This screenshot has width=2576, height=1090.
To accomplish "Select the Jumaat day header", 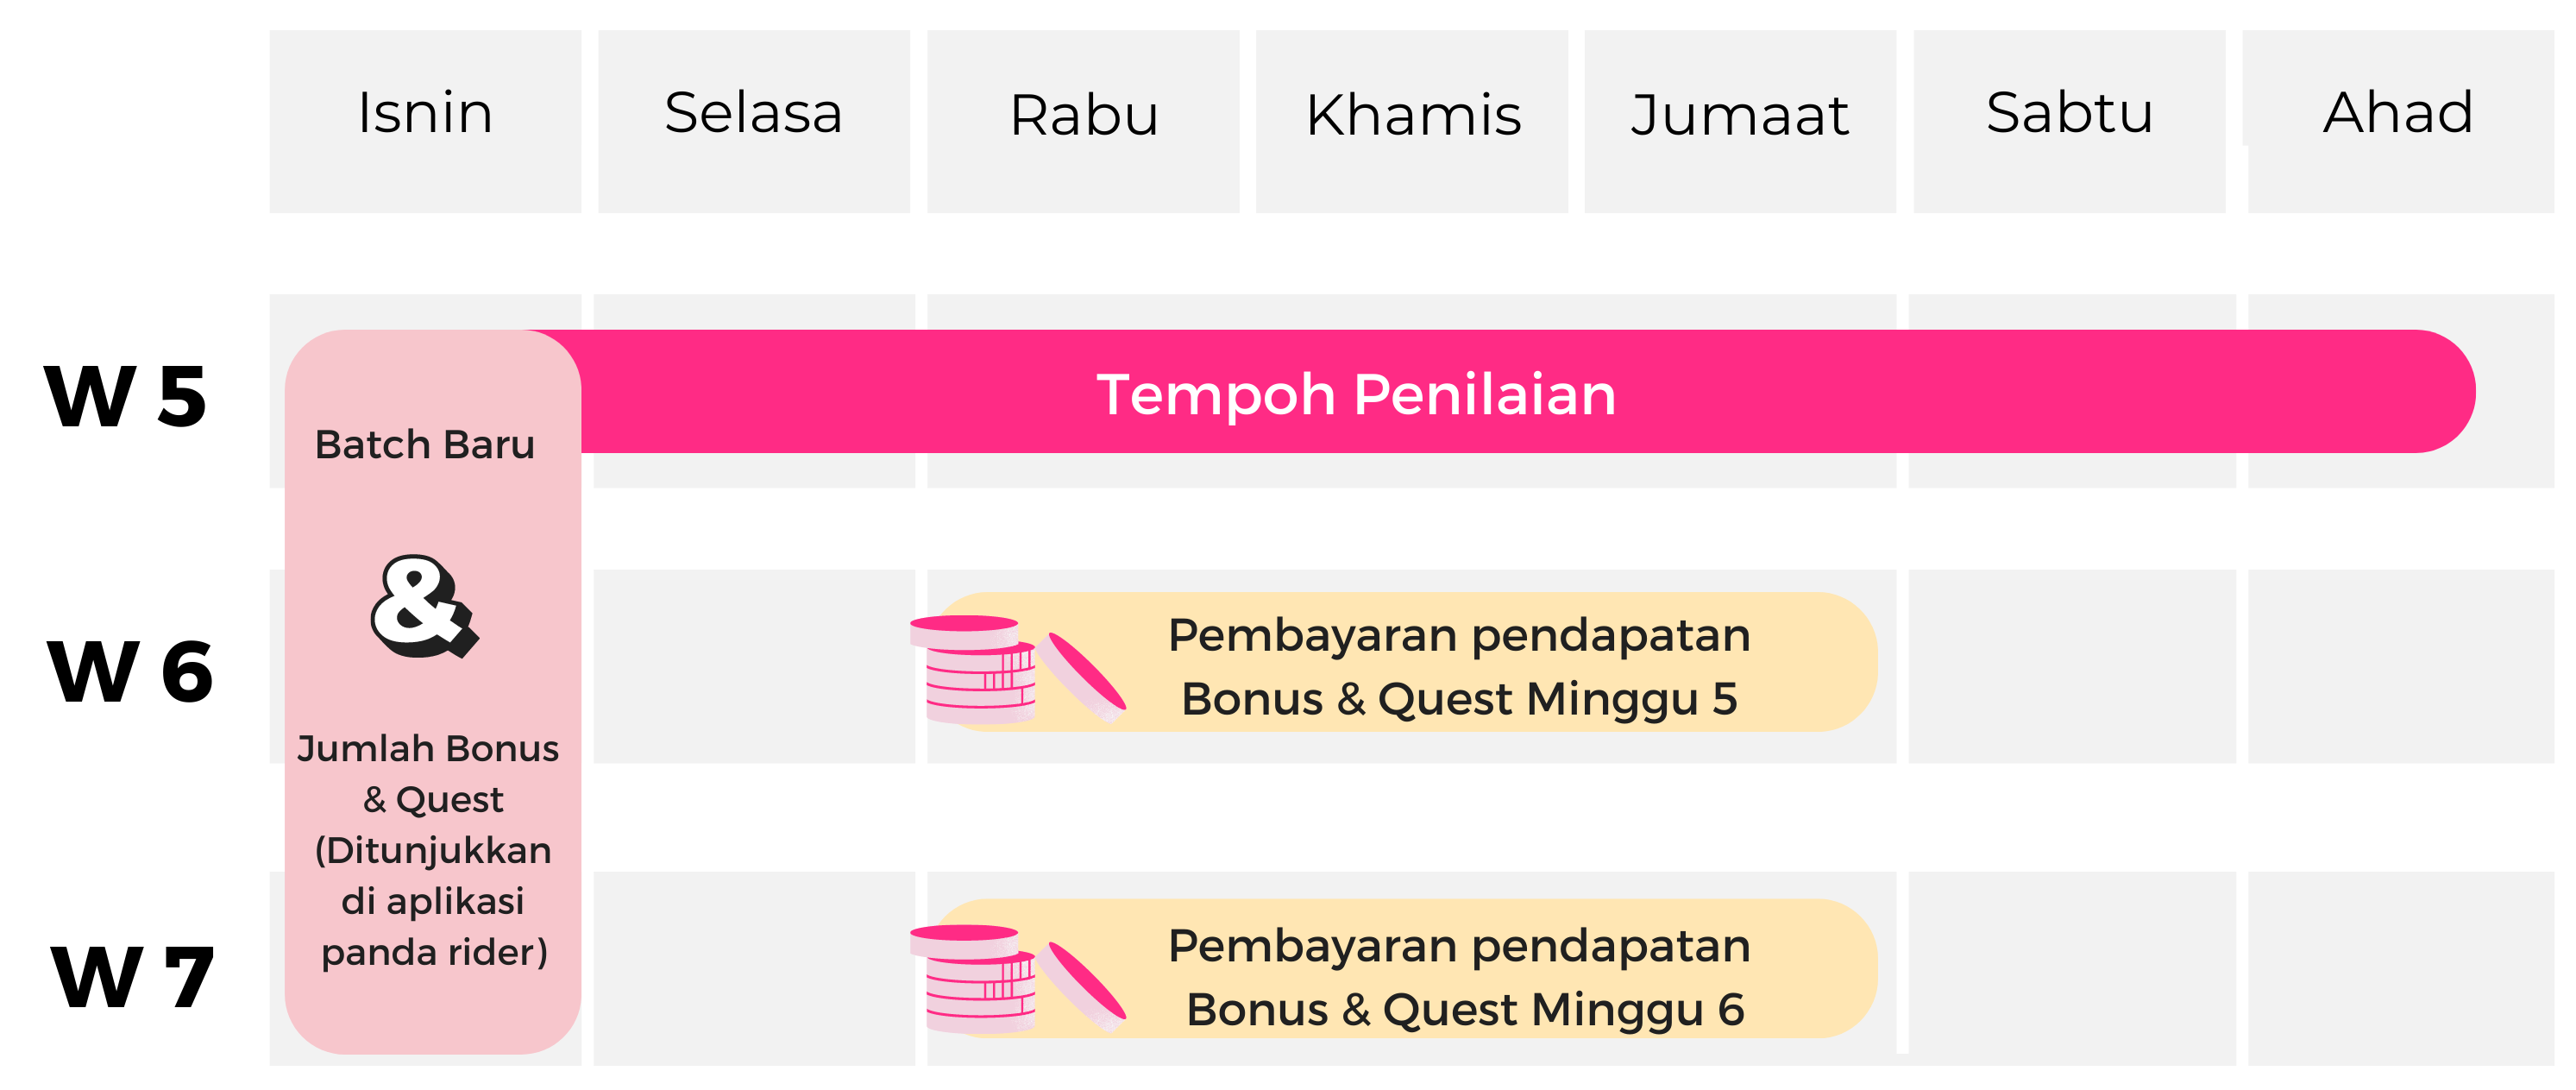I will click(x=1740, y=121).
